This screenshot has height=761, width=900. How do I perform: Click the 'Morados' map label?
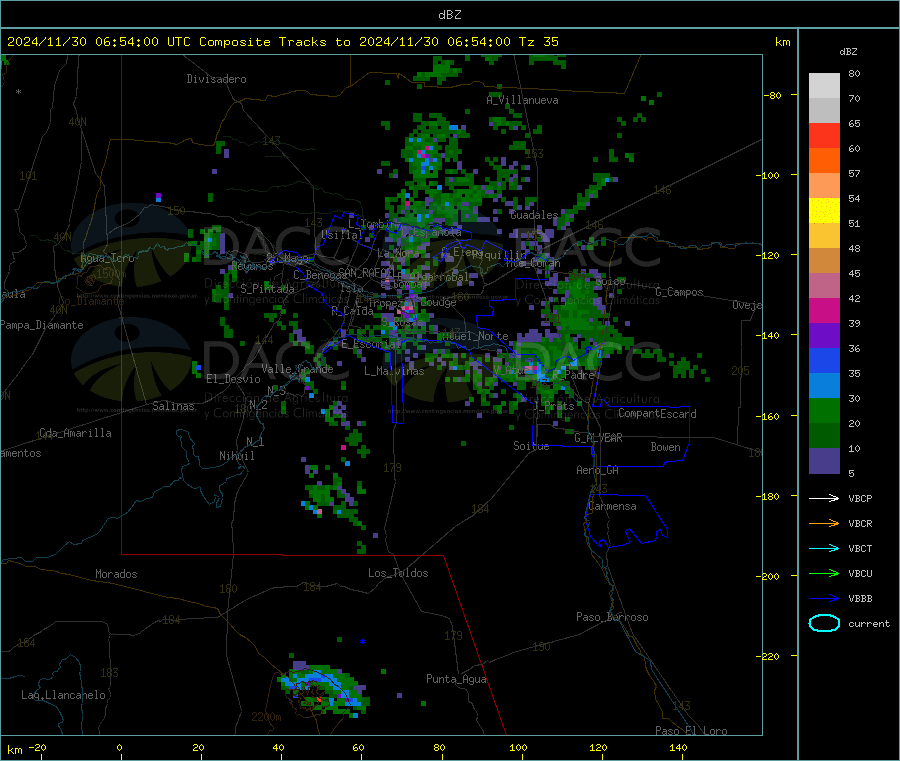[116, 574]
